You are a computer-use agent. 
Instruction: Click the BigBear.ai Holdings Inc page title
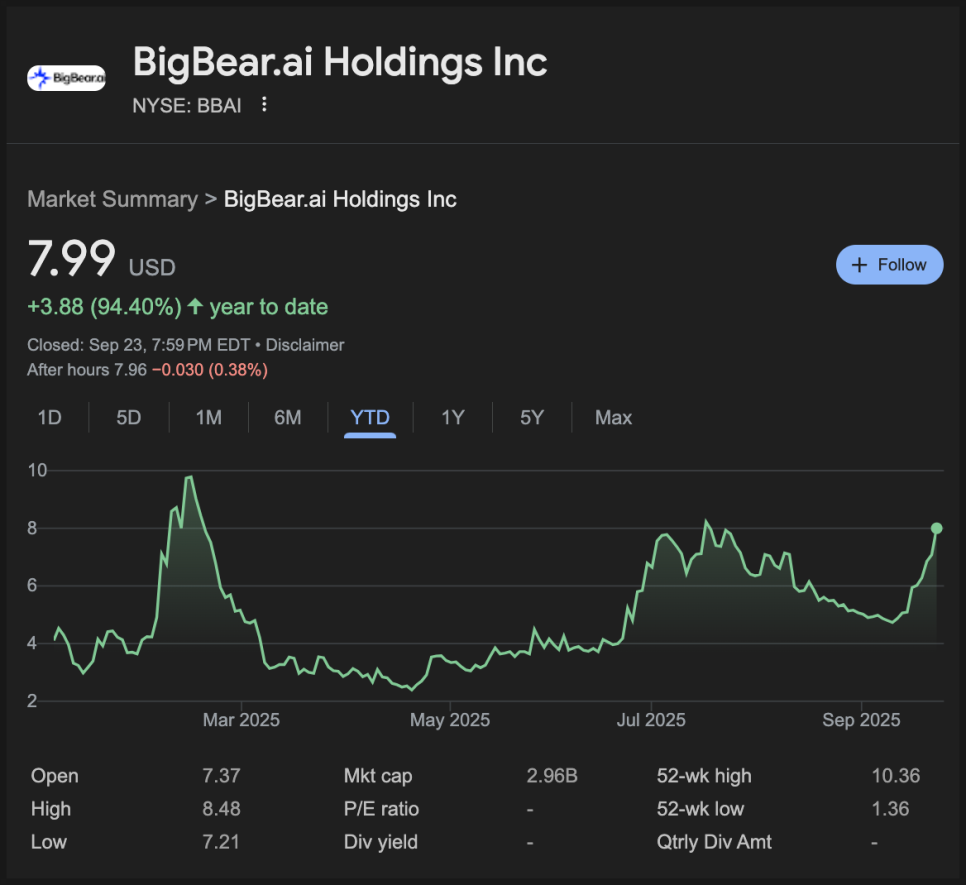coord(340,62)
